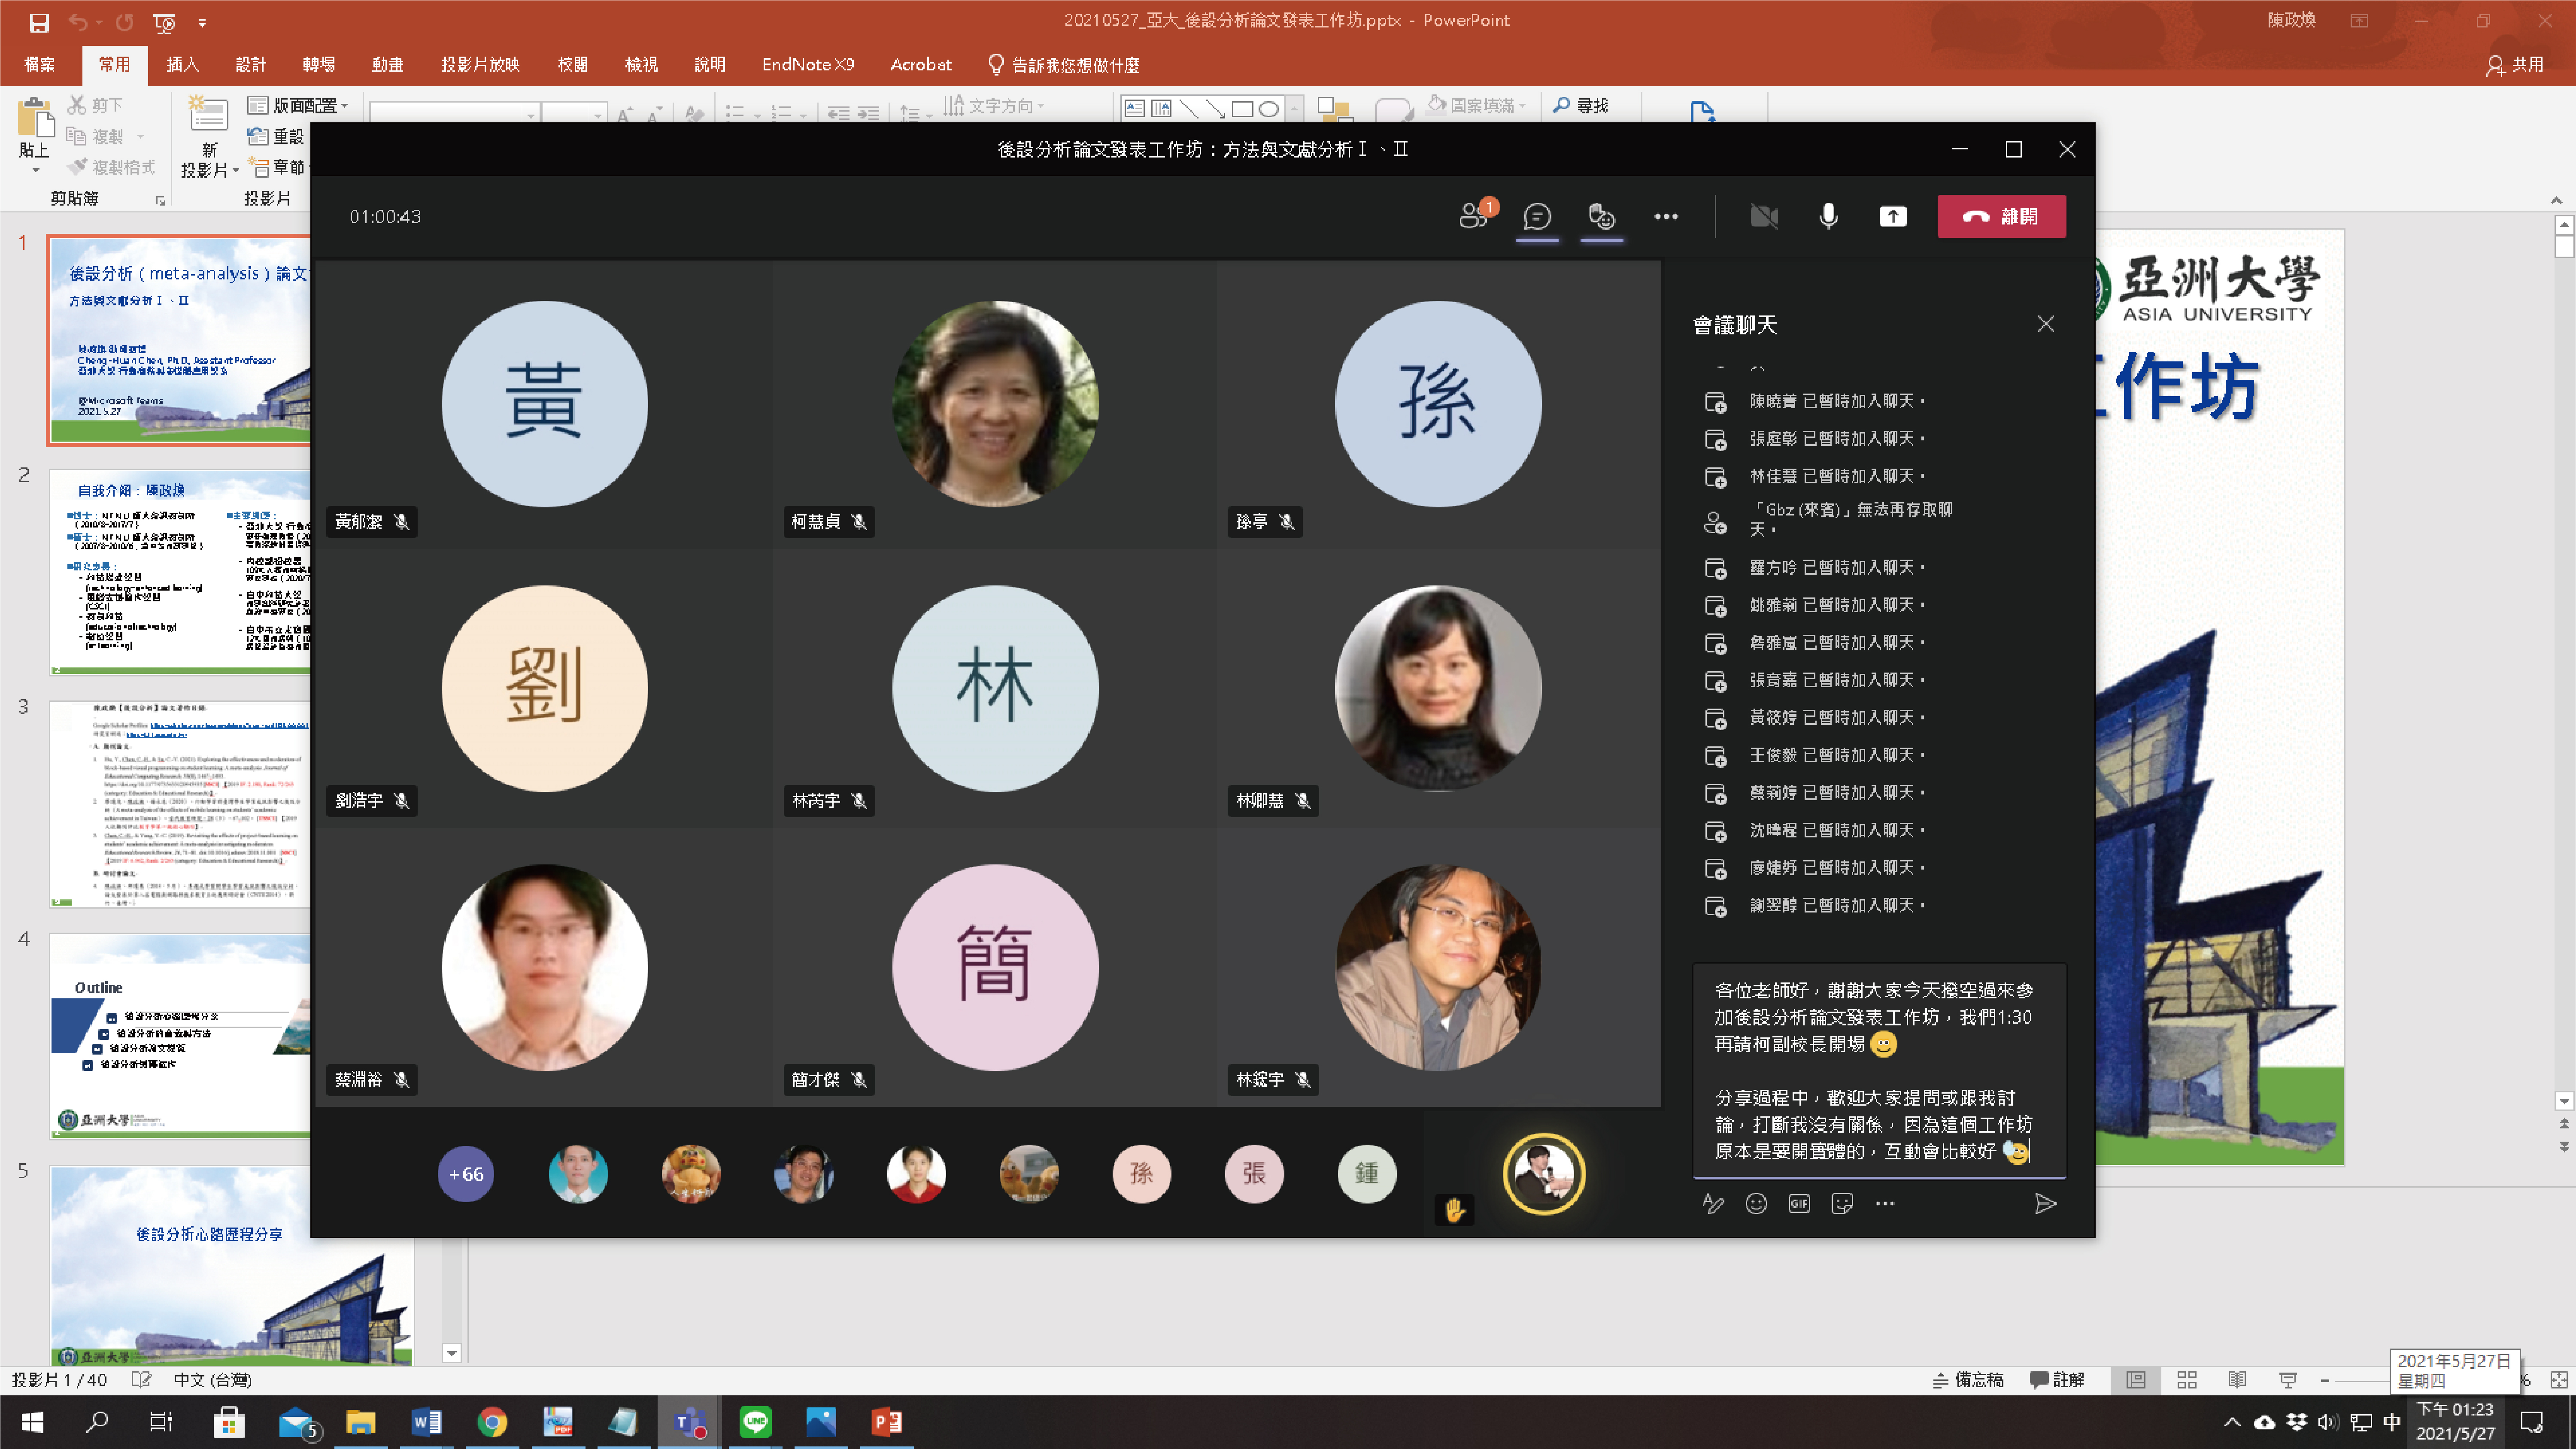Switch to Reading view in status bar
2576x1449 pixels.
[2237, 1380]
